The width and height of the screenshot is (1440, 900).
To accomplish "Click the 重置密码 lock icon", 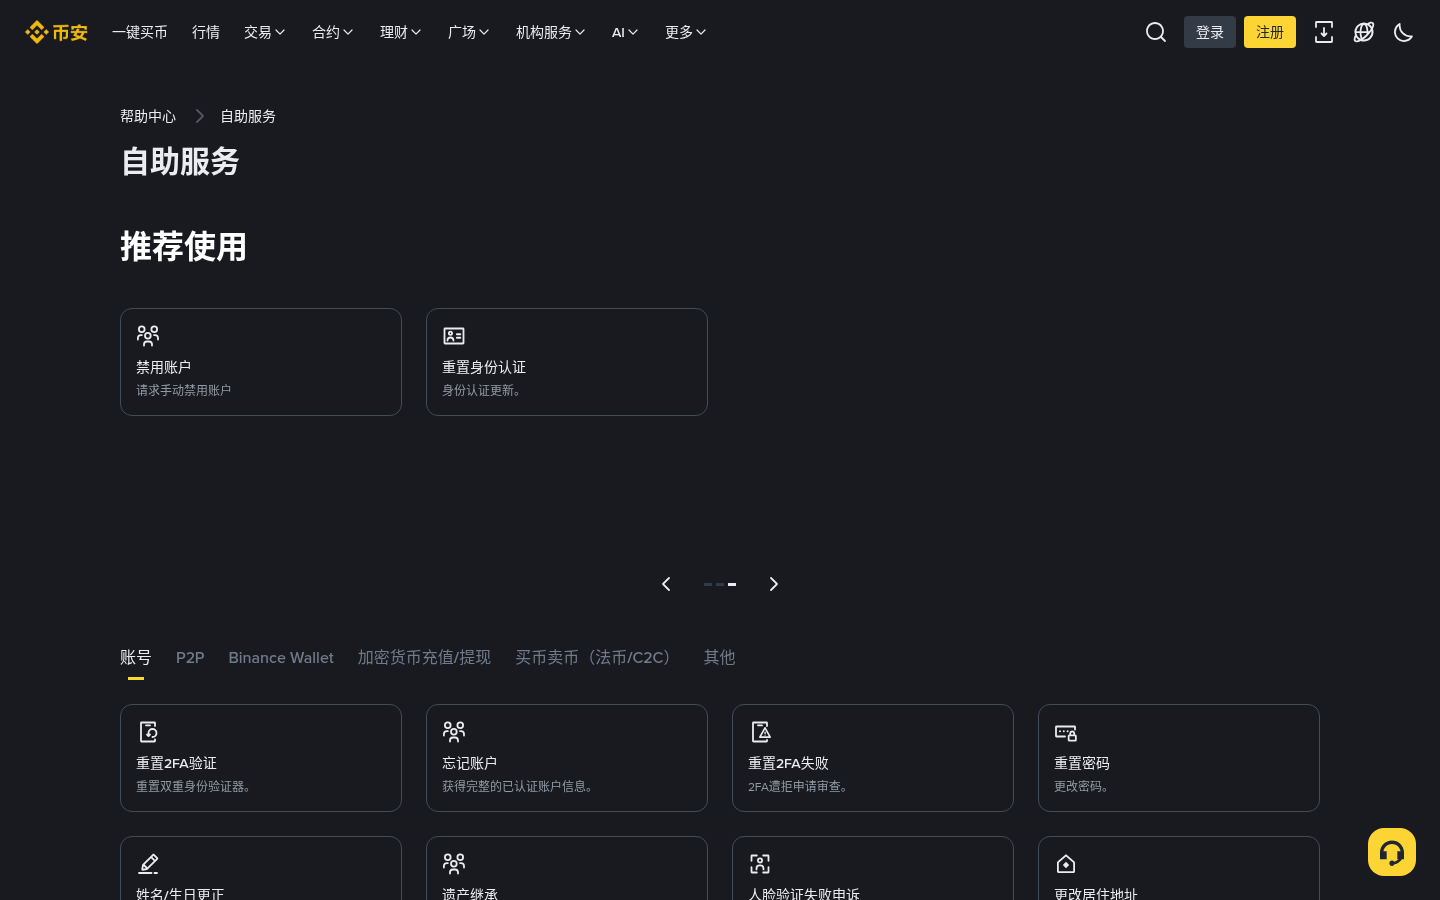I will tap(1066, 731).
